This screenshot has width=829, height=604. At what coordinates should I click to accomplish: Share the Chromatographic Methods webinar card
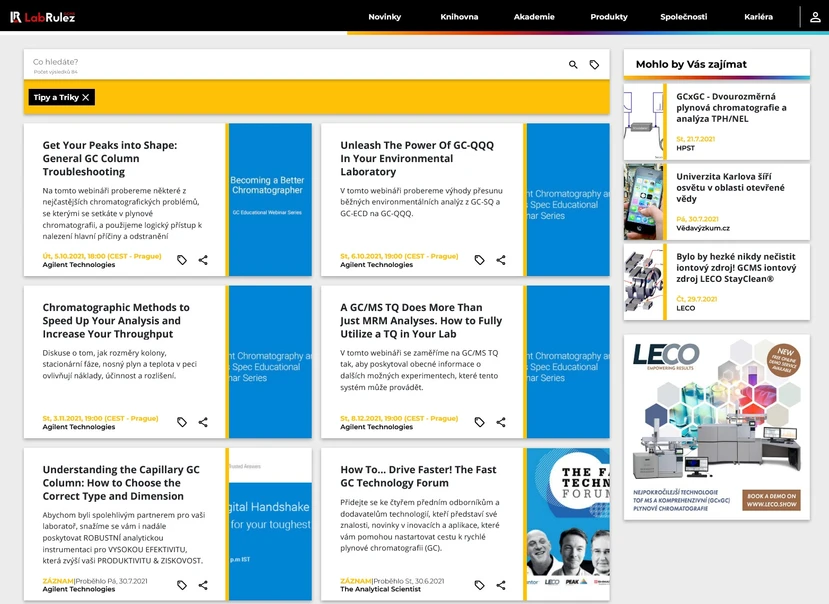pos(203,422)
